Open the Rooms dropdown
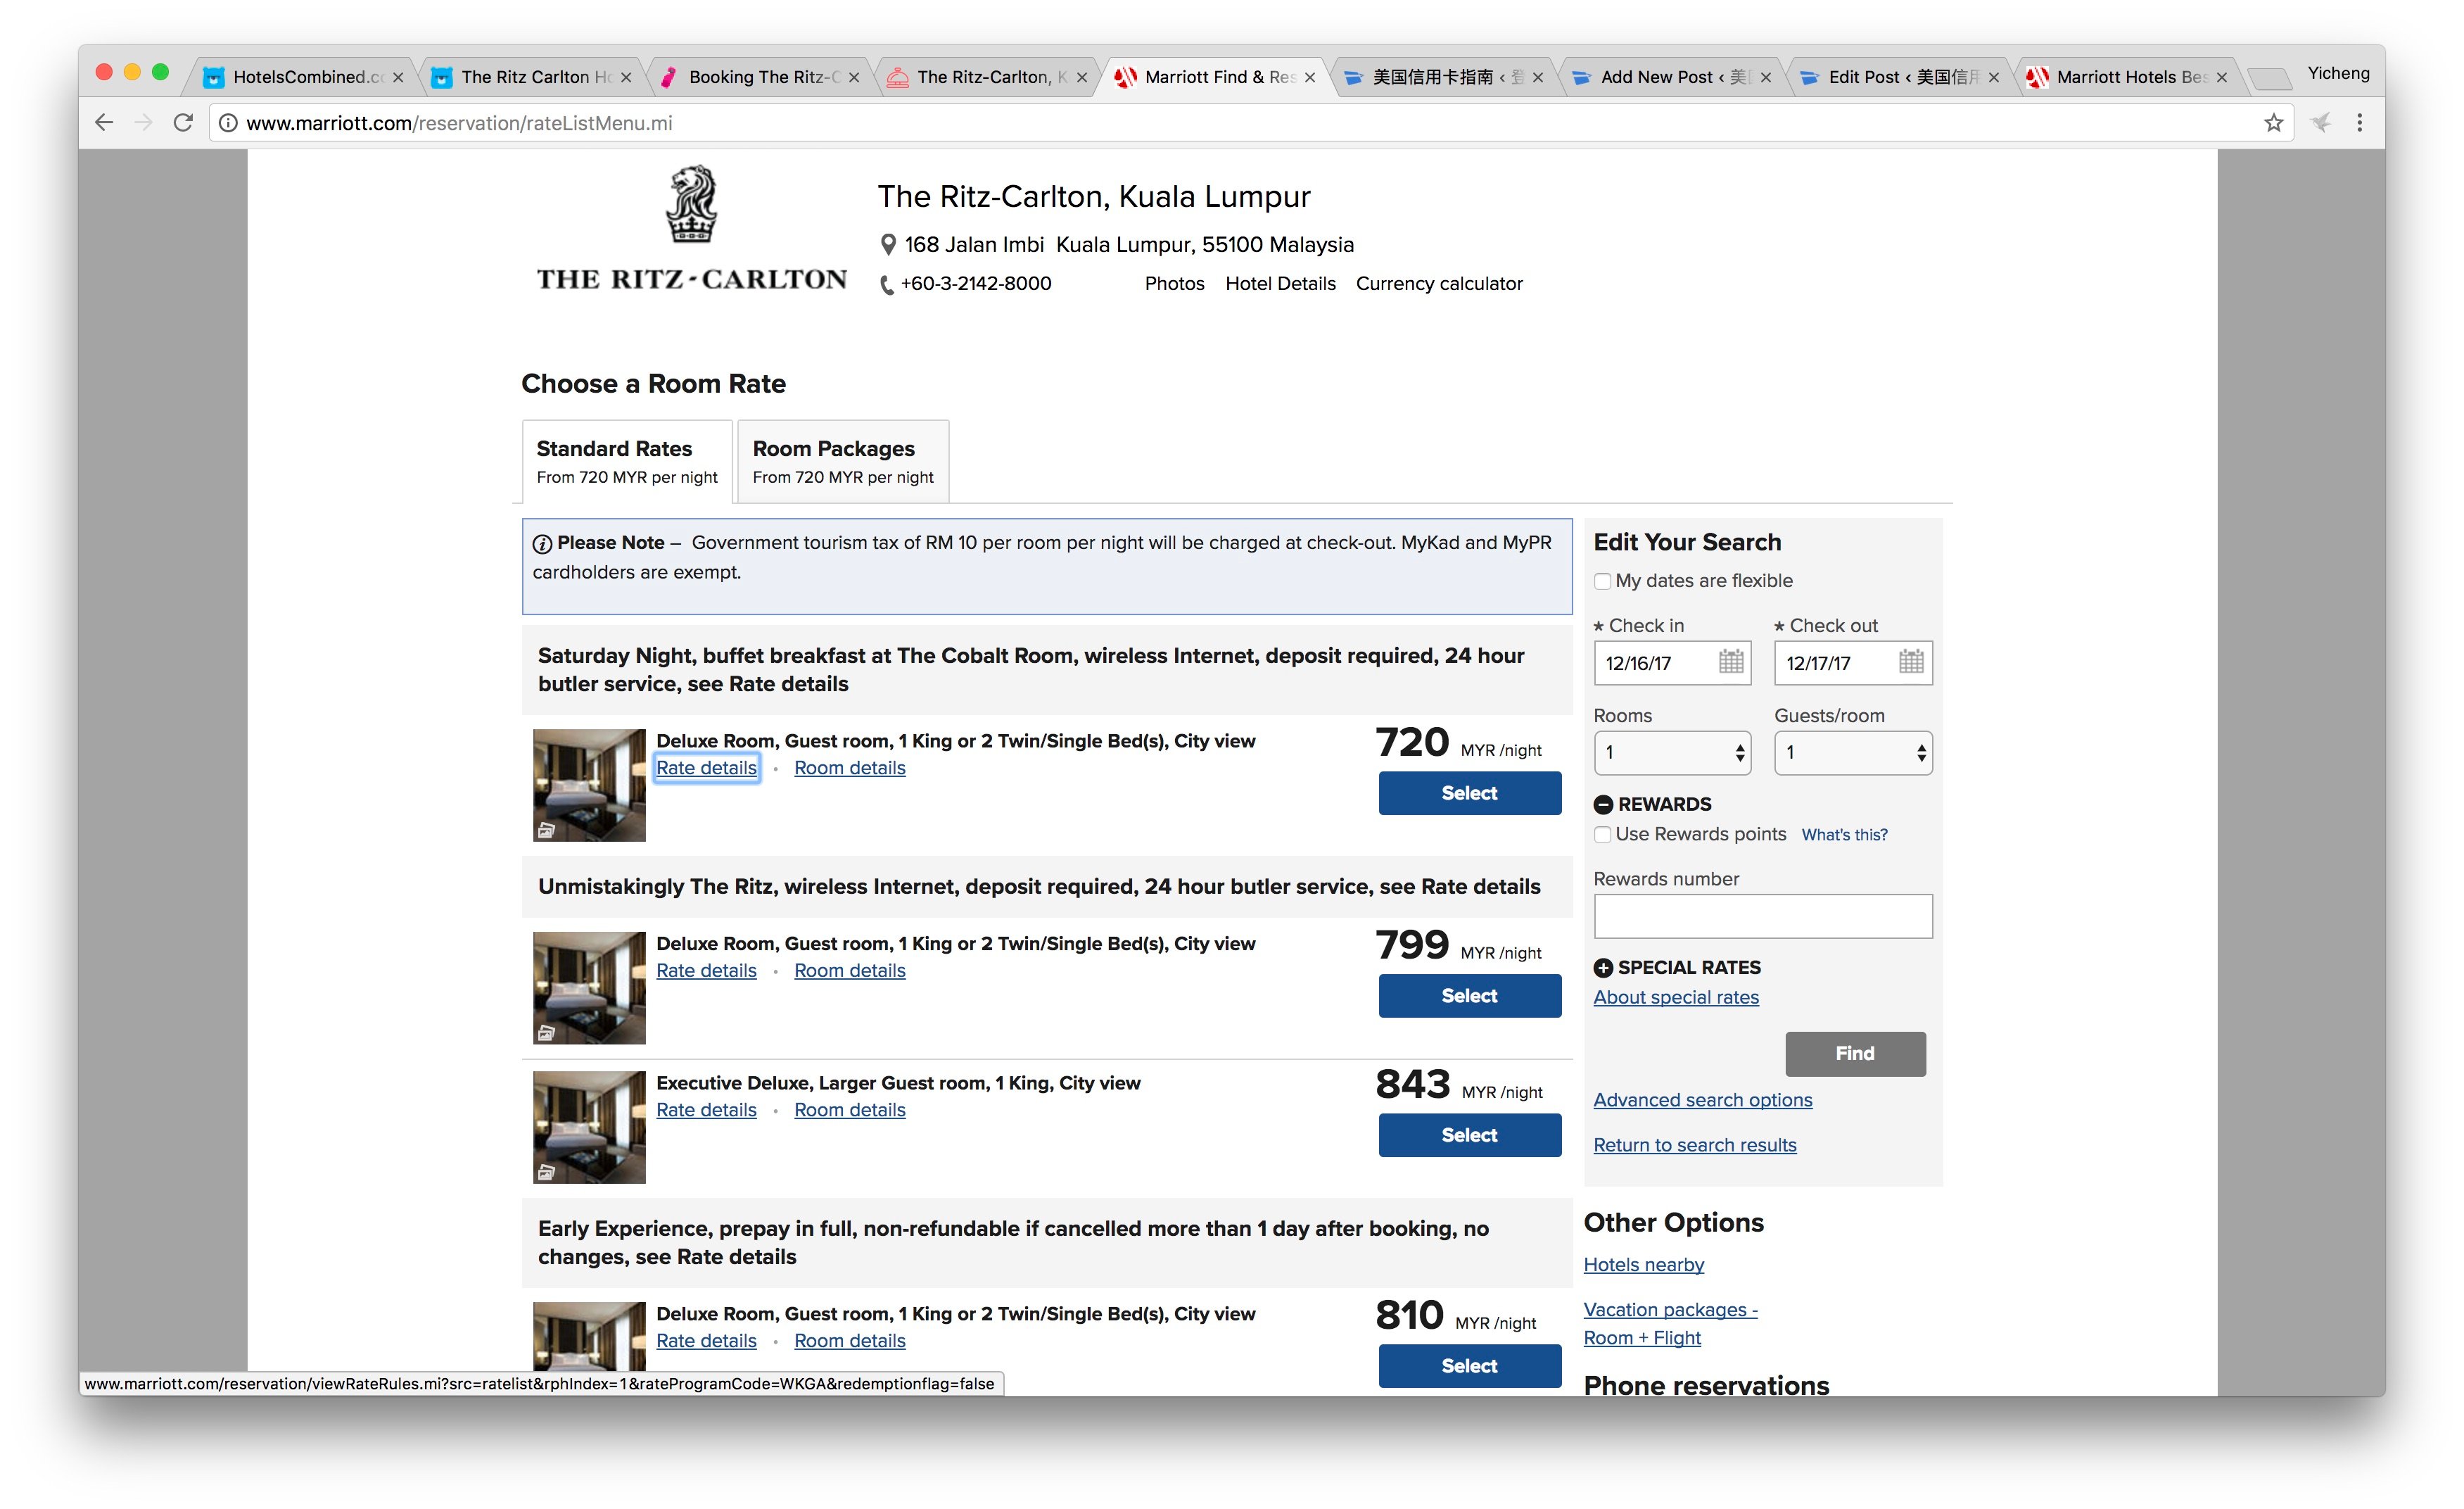Image resolution: width=2464 pixels, height=1509 pixels. point(1672,752)
